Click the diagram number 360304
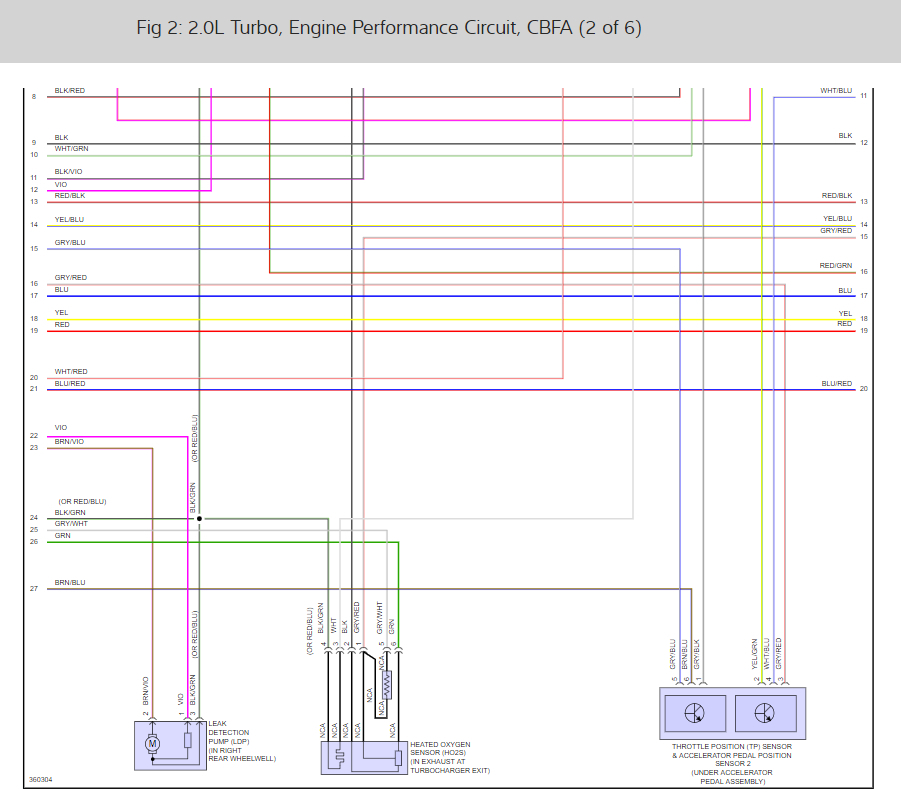901x809 pixels. point(41,780)
